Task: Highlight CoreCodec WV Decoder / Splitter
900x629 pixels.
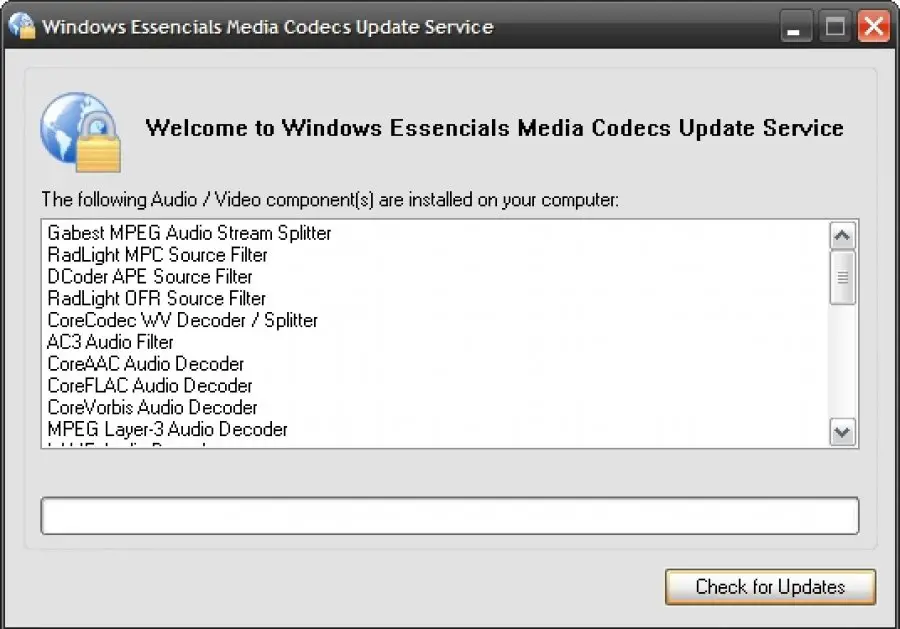Action: (x=182, y=320)
